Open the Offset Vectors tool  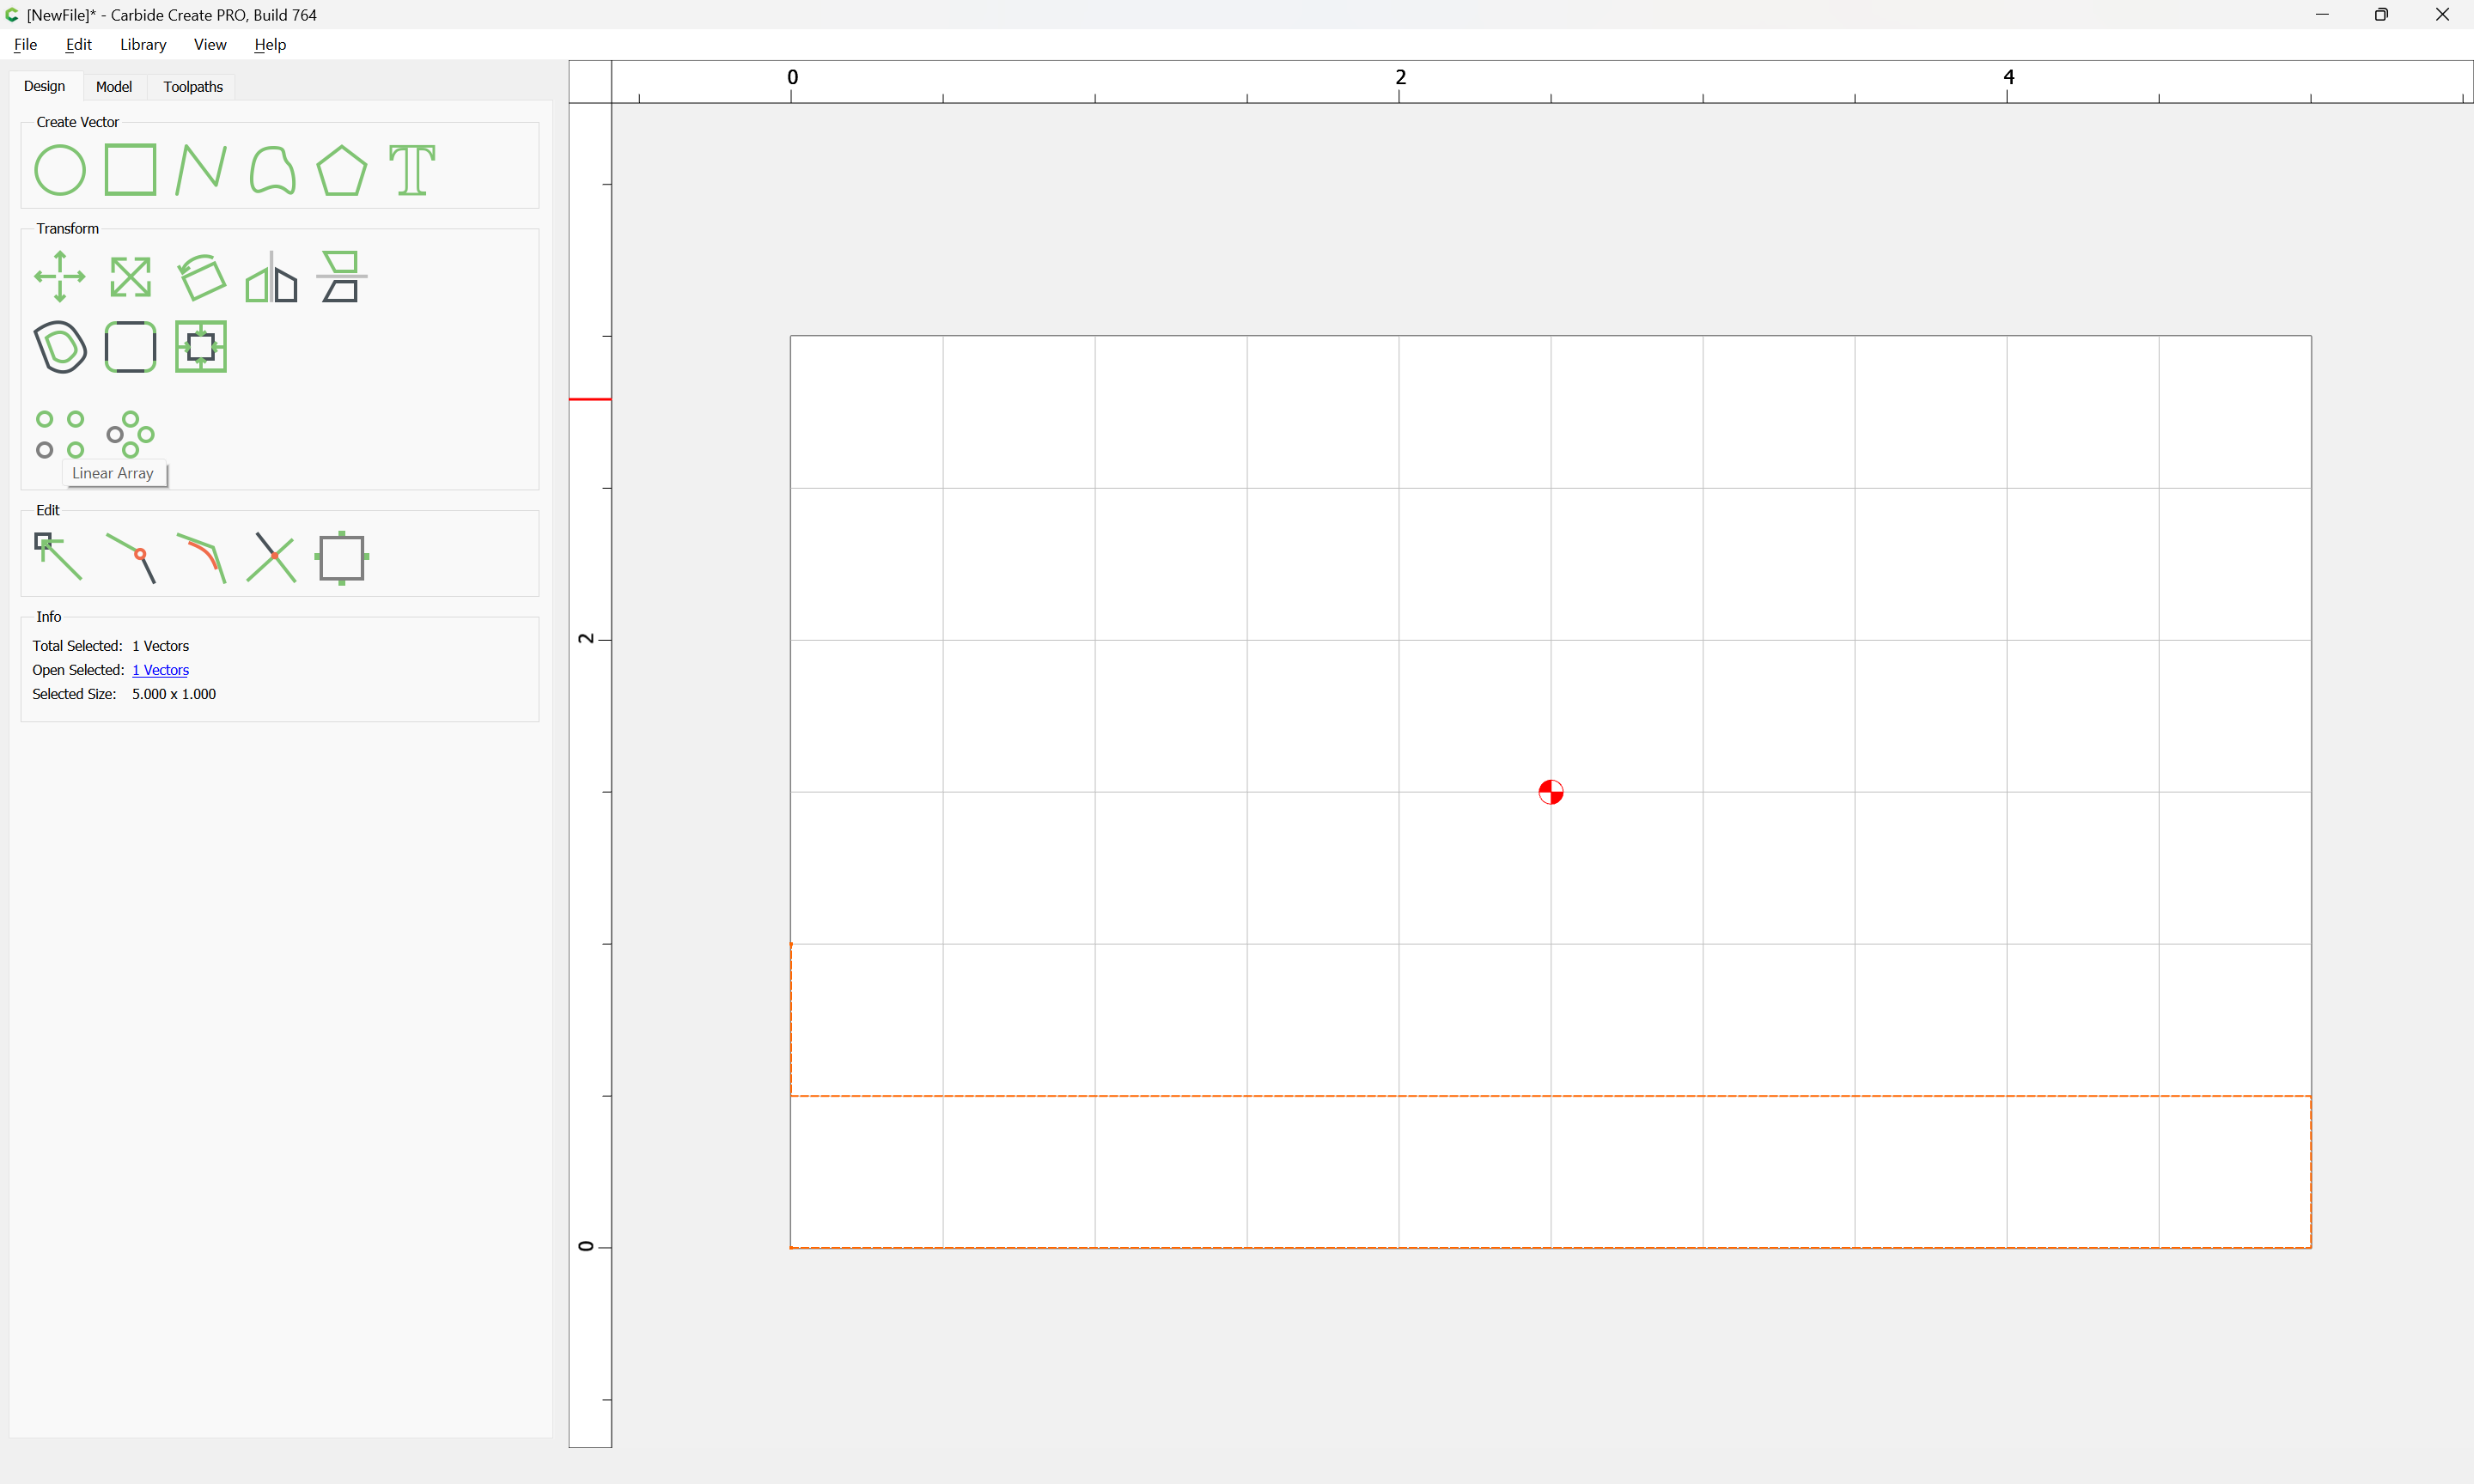60,347
